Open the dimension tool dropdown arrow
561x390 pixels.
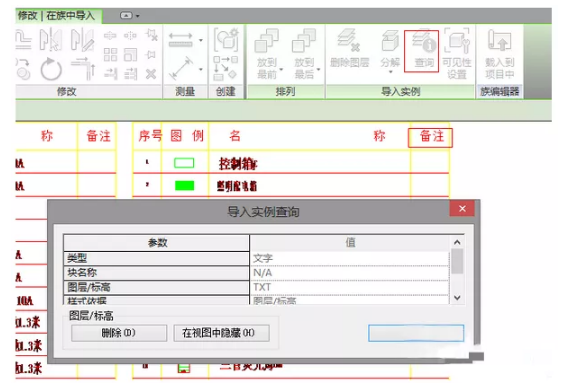pyautogui.click(x=201, y=69)
